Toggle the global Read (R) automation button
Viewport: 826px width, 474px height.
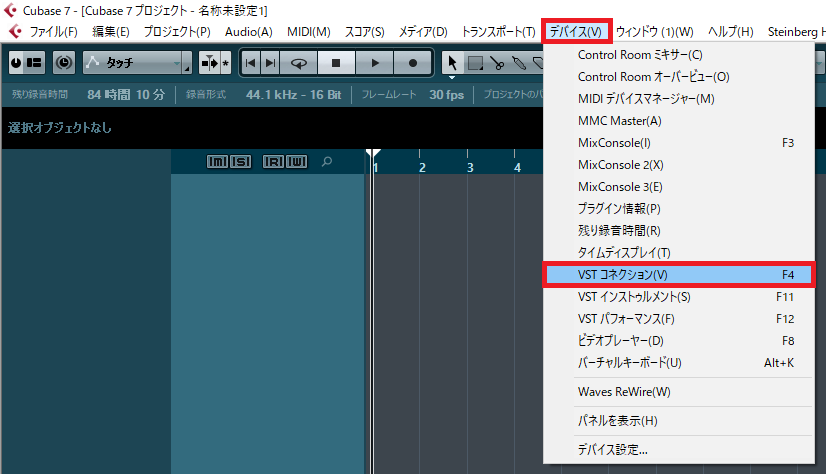coord(273,162)
